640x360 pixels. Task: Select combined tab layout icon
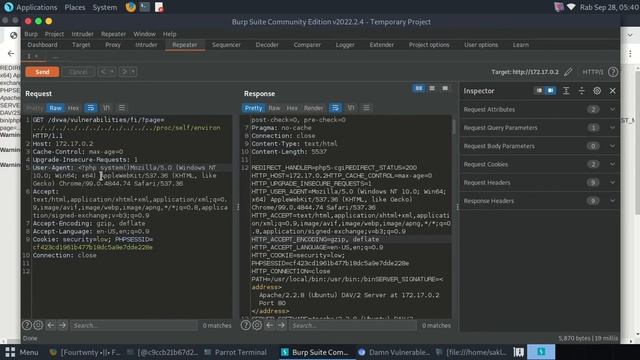(x=445, y=88)
